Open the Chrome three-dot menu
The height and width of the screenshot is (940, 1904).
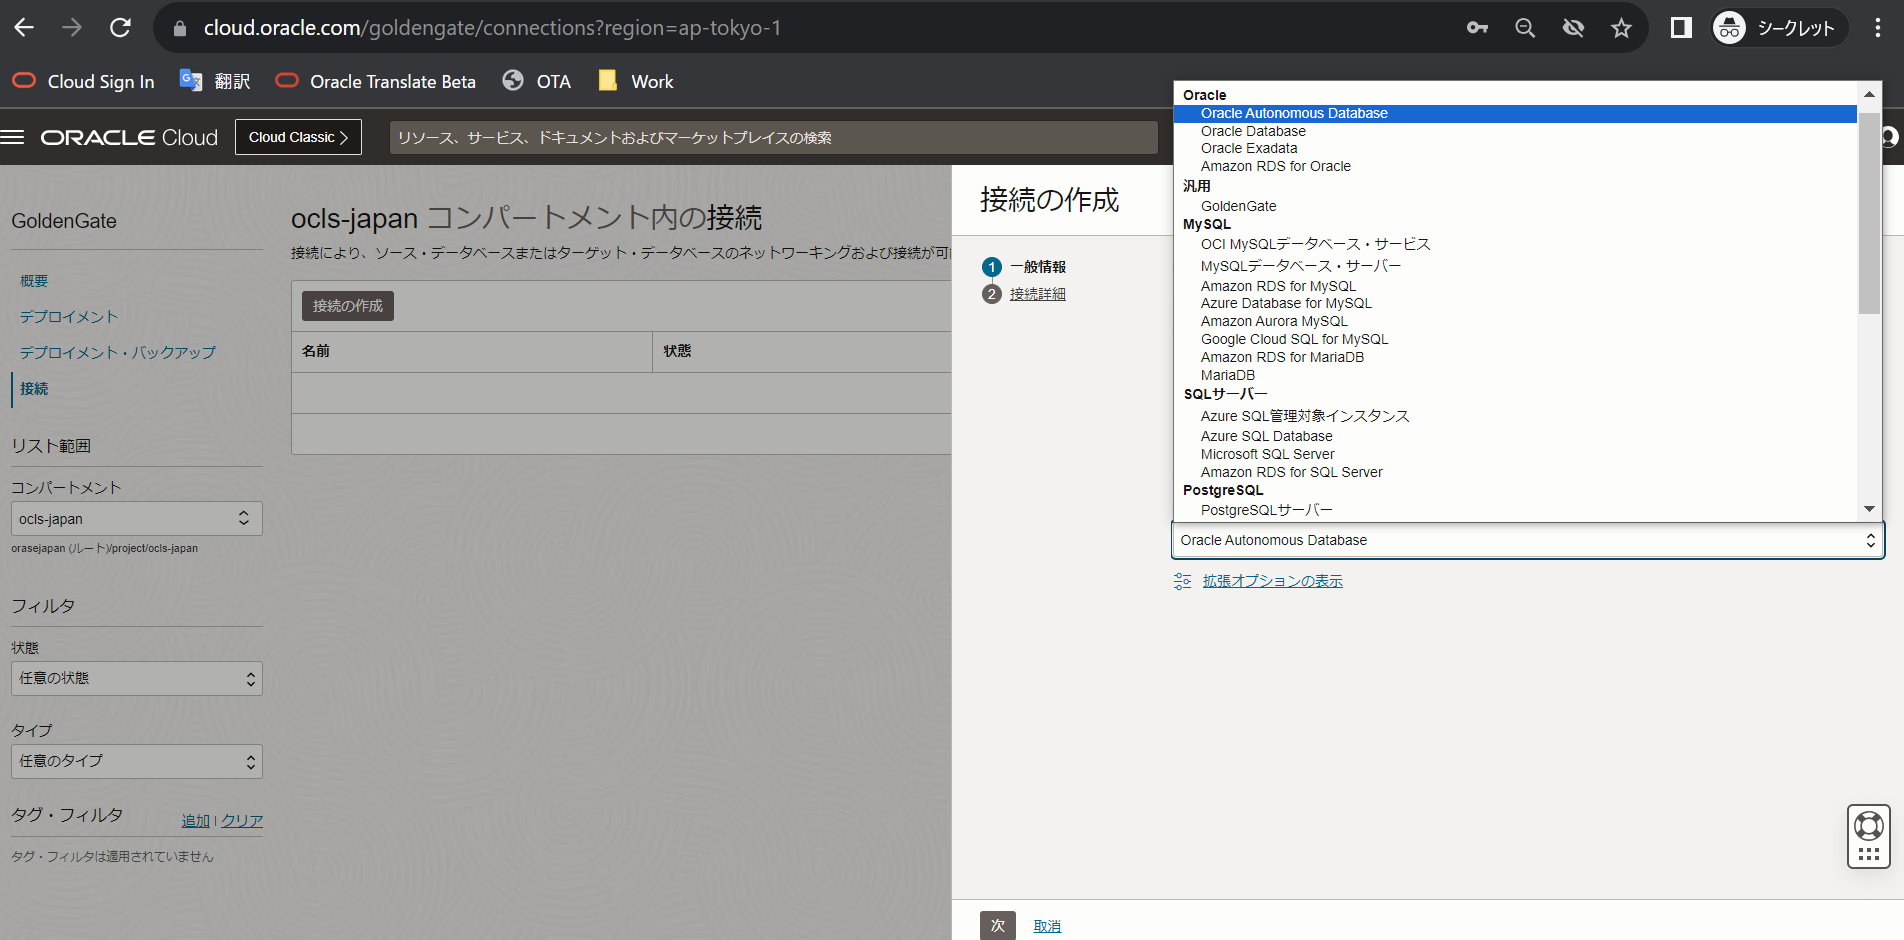[1877, 28]
